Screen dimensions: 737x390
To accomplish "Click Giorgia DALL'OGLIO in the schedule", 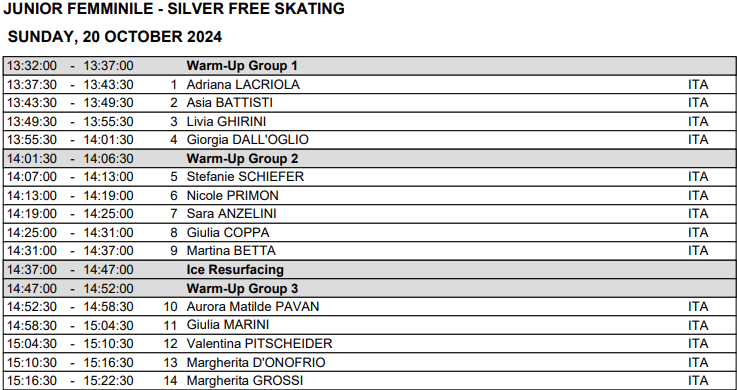I will click(x=247, y=140).
